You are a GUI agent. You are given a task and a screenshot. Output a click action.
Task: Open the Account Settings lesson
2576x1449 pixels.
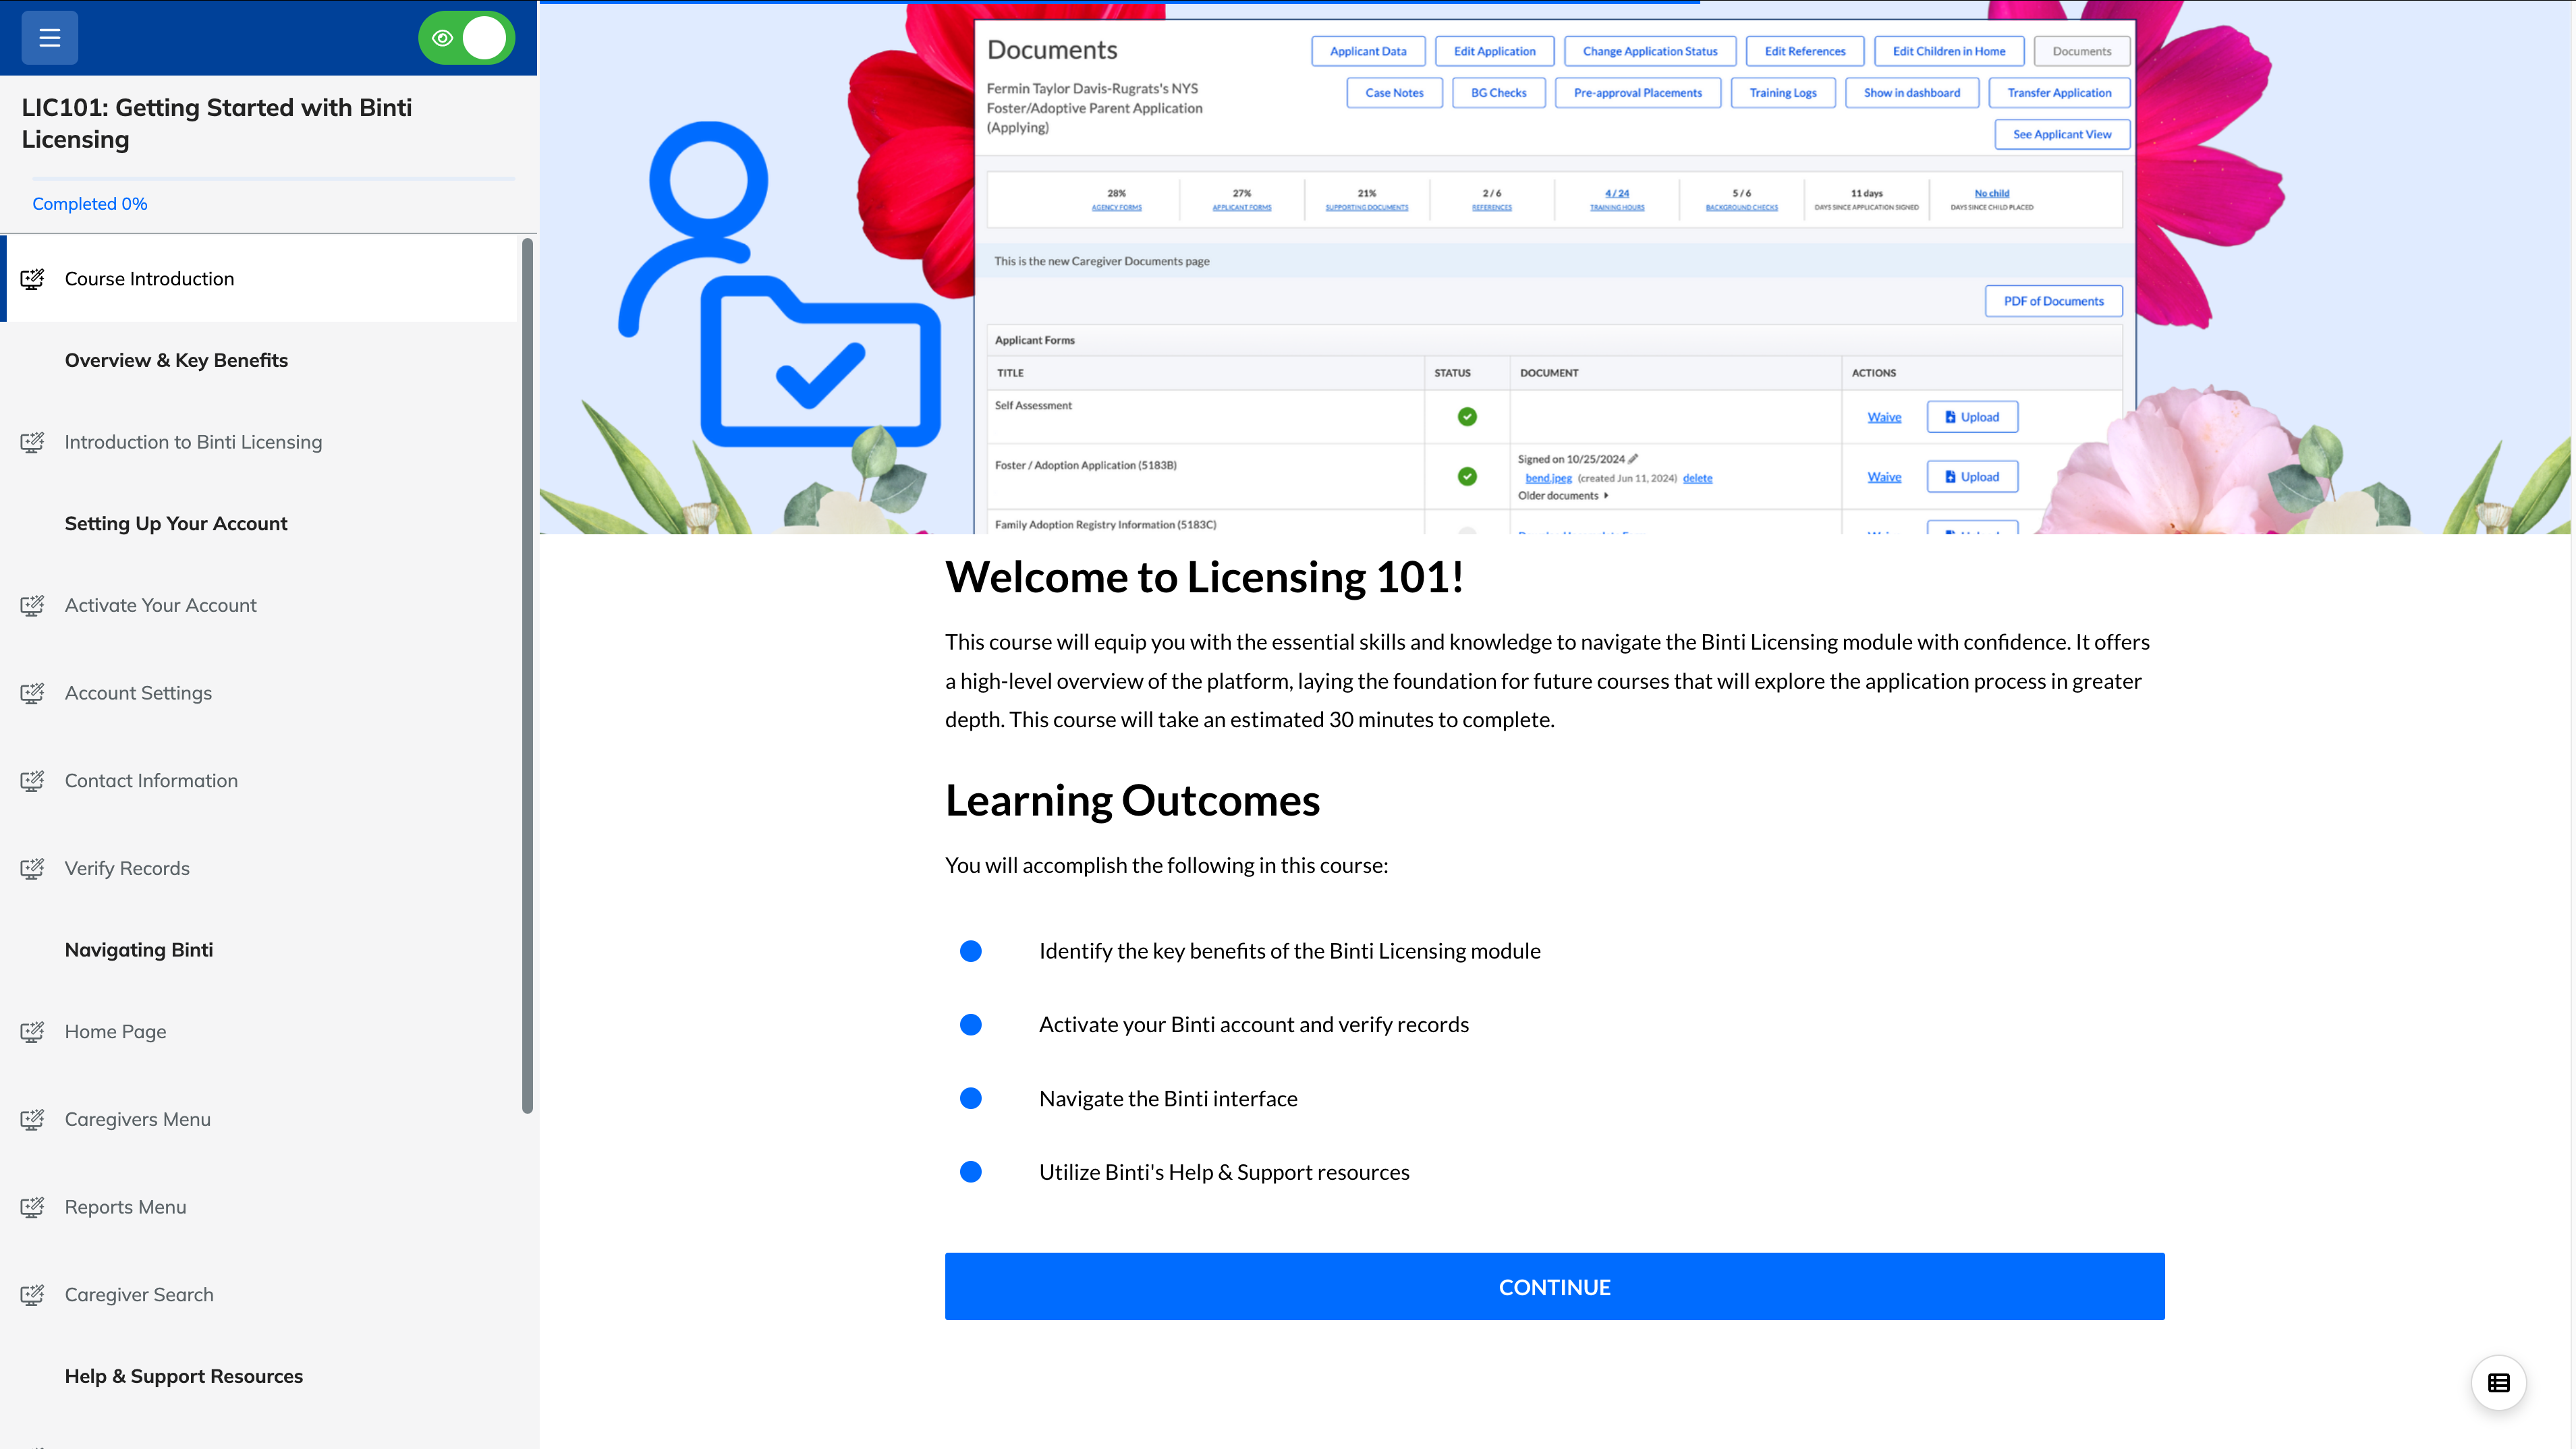point(260,693)
